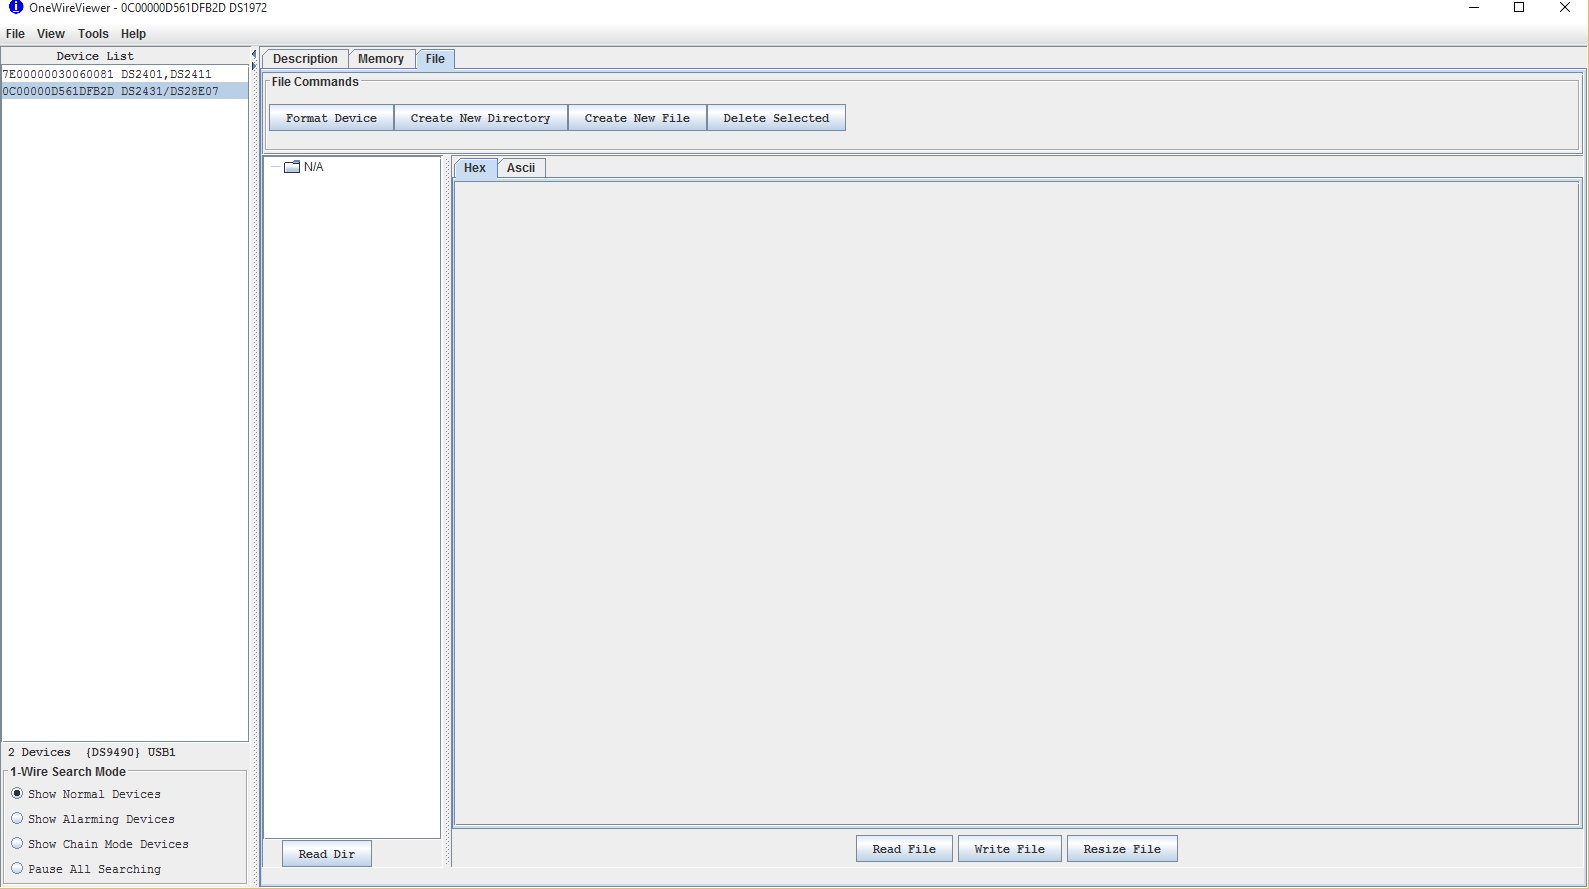Switch to the Ascii view tab

521,168
